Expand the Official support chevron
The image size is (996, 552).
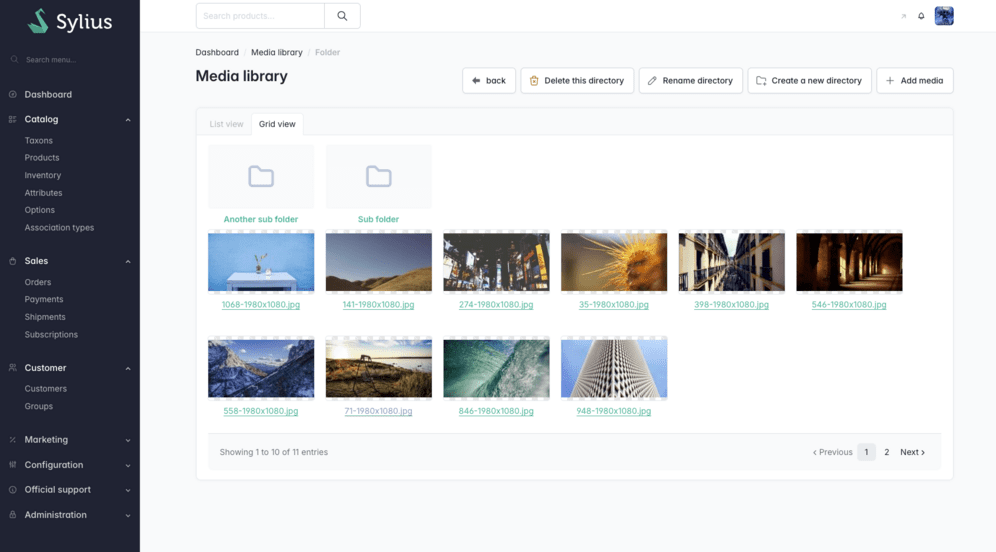tap(128, 490)
